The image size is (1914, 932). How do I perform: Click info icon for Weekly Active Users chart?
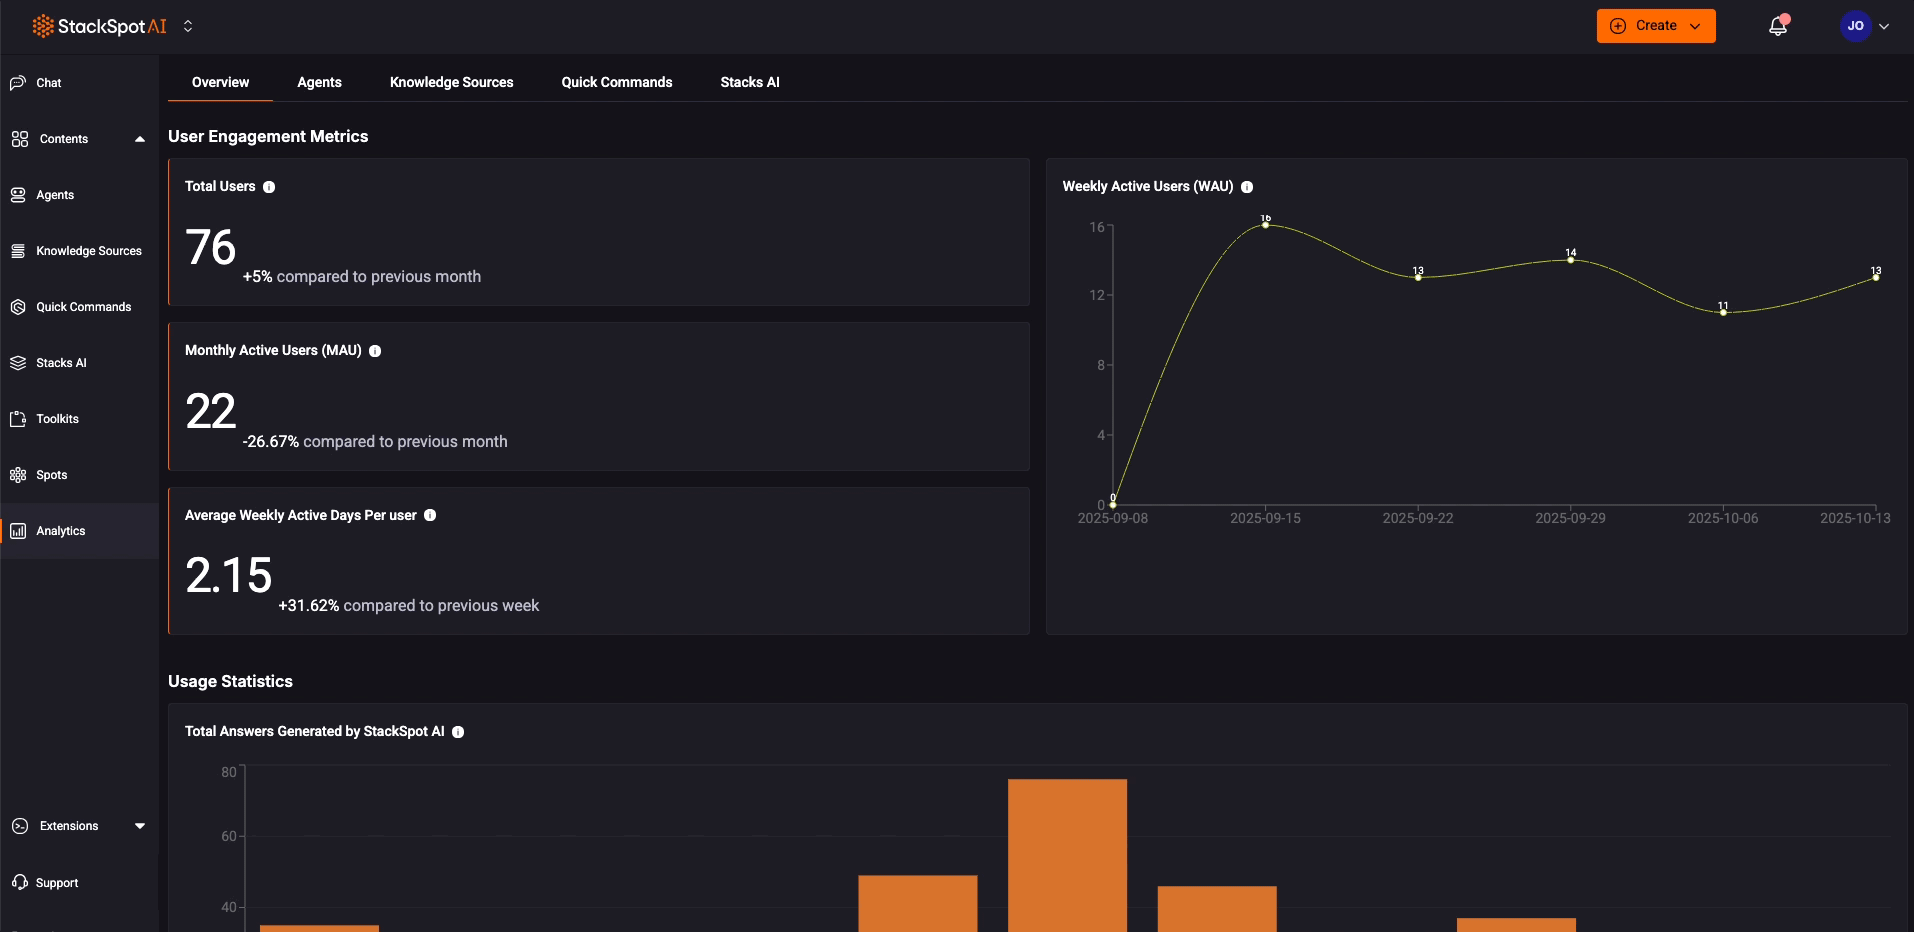(1247, 187)
